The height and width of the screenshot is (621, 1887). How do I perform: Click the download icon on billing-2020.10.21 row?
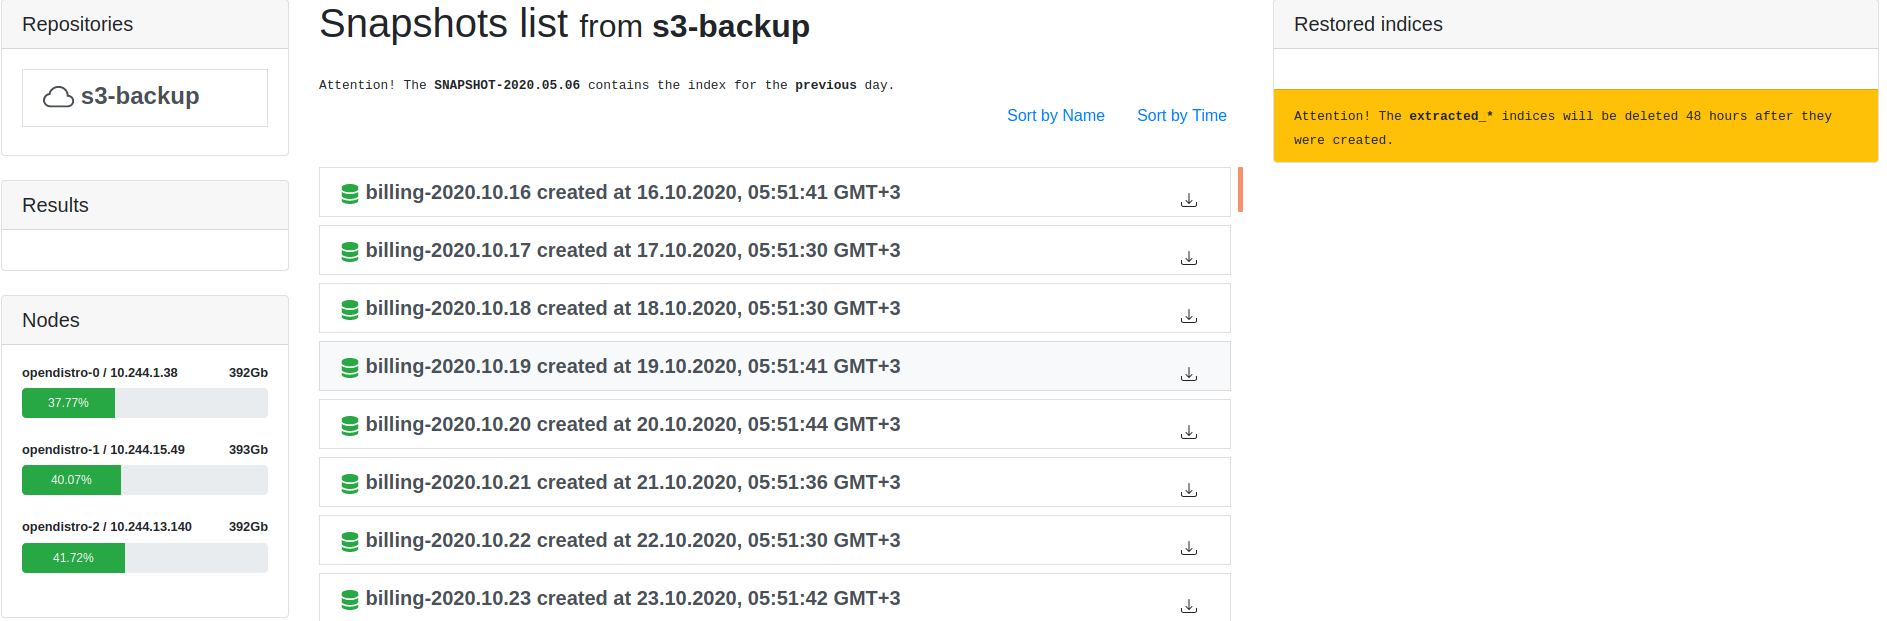(x=1188, y=490)
